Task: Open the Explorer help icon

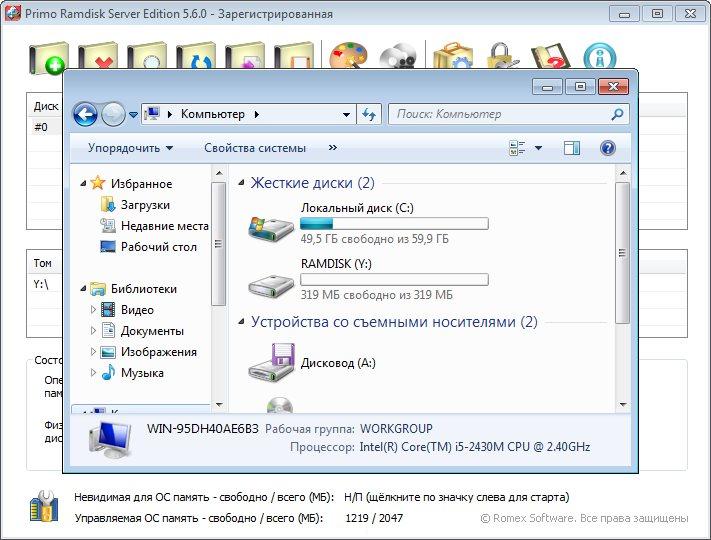Action: (x=607, y=148)
